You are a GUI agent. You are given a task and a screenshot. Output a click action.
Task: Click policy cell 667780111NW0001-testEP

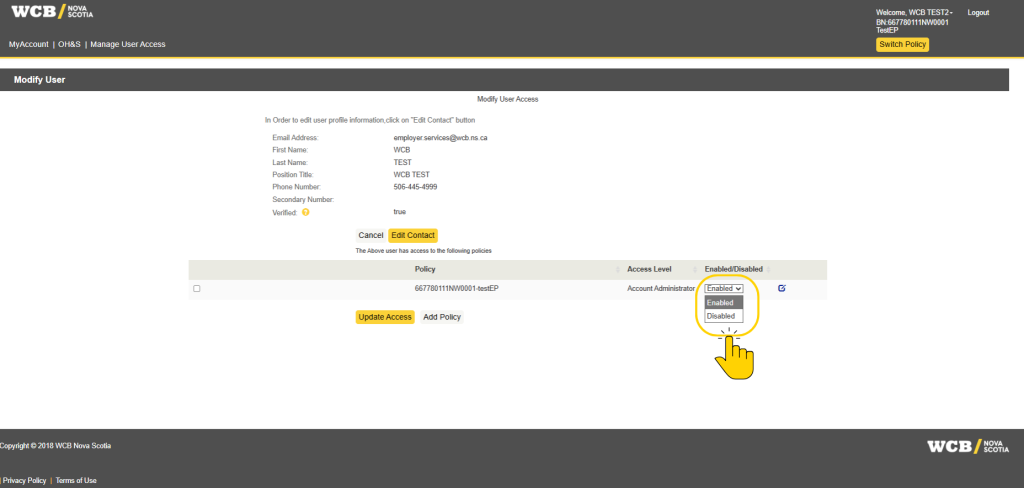[x=457, y=288]
